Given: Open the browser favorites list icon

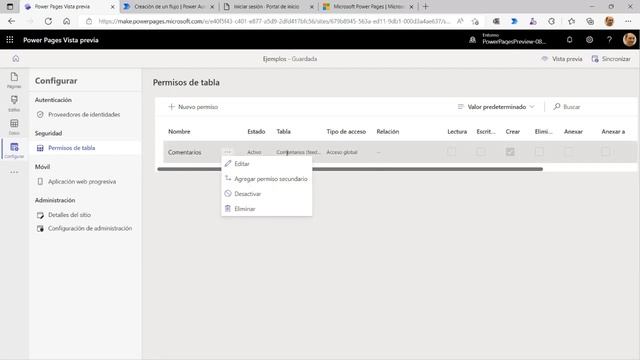Looking at the screenshot, I should [x=571, y=21].
